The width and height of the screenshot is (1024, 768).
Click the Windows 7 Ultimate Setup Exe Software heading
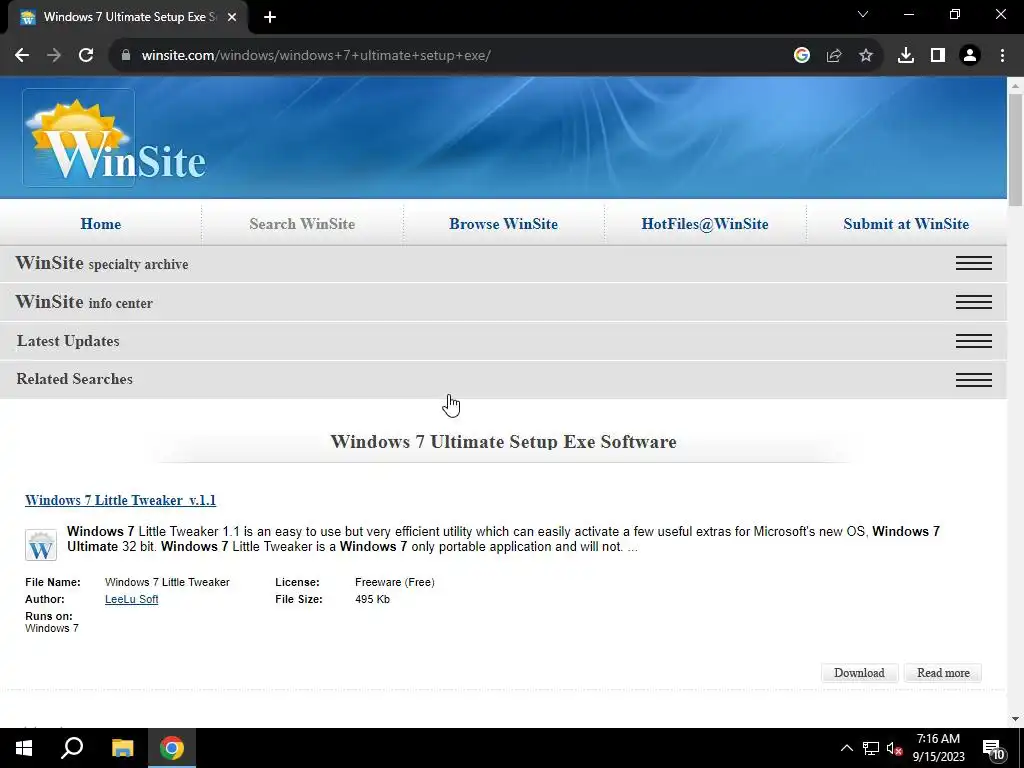[x=504, y=442]
